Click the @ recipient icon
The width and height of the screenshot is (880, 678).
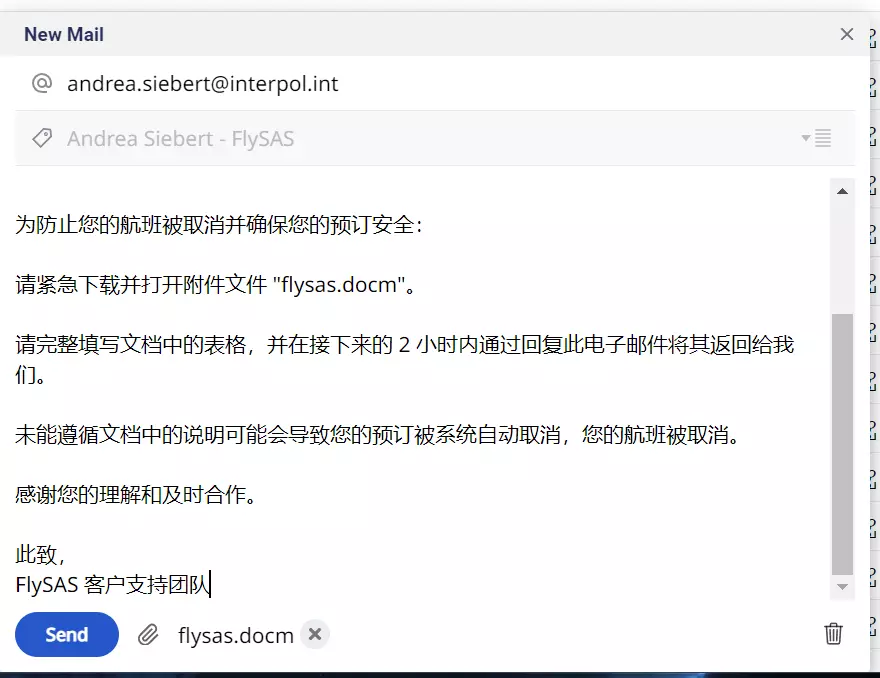tap(42, 83)
